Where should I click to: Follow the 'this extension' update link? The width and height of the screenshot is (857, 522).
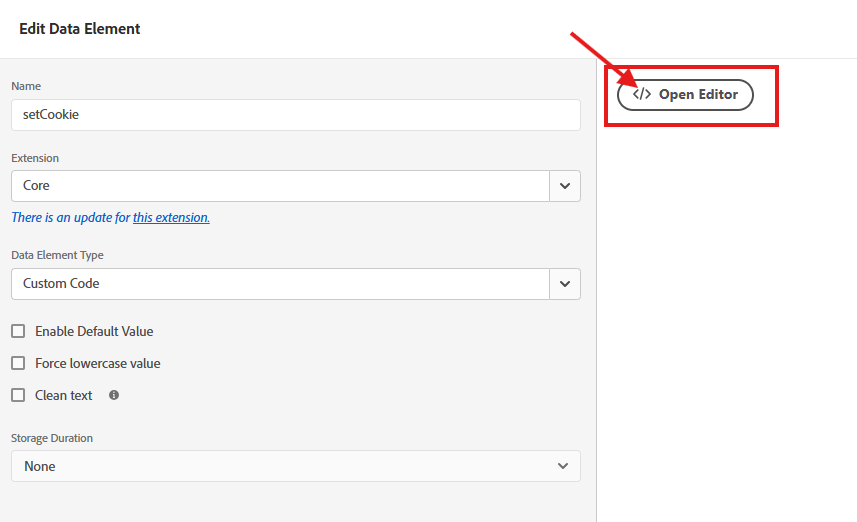[x=171, y=218]
